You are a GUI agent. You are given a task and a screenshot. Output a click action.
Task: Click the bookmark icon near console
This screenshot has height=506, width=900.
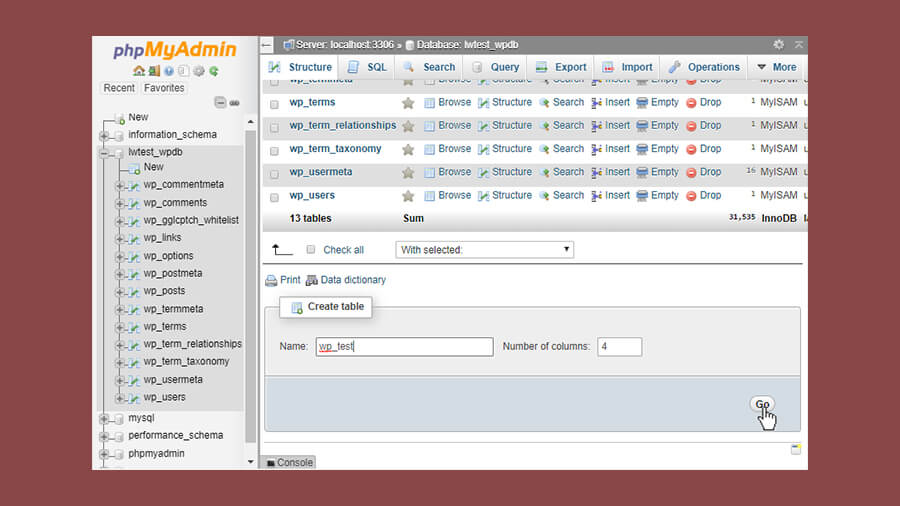796,449
